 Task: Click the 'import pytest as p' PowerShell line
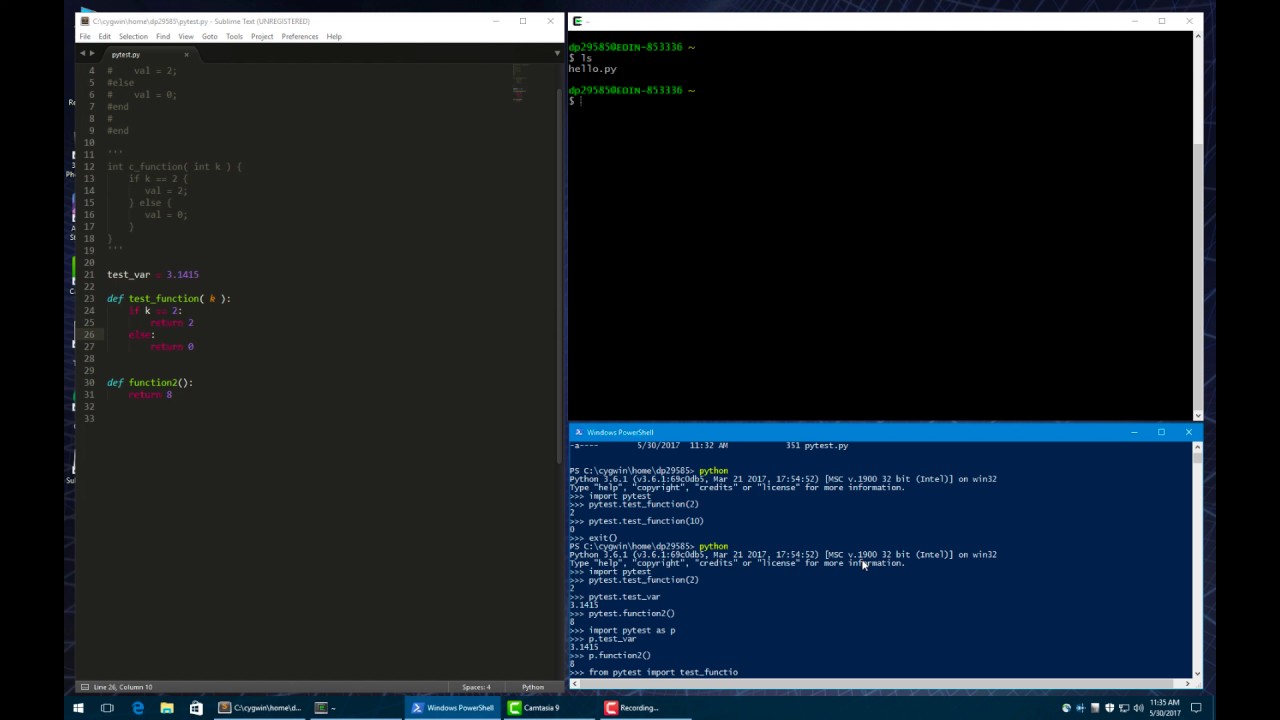623,630
